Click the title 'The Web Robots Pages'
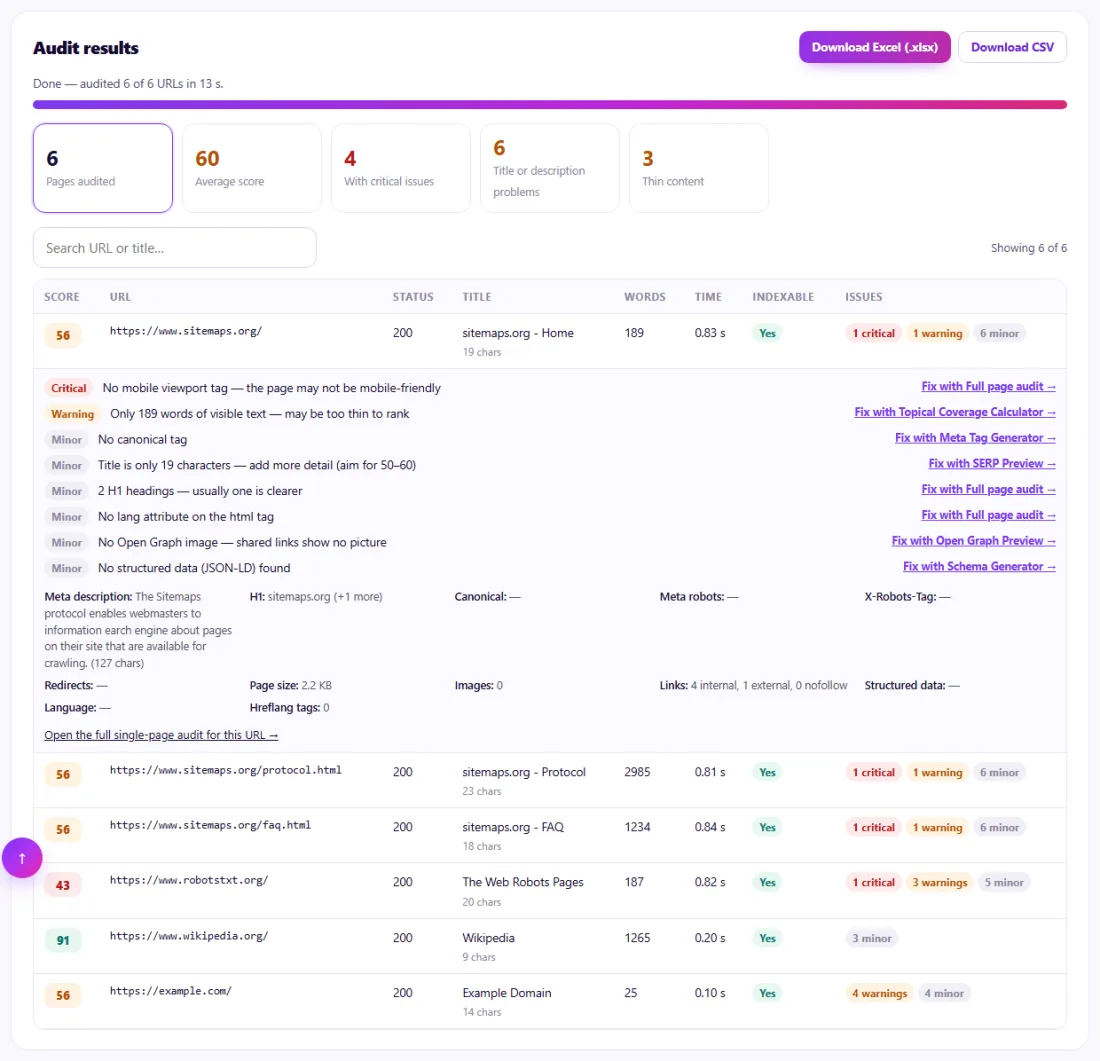Viewport: 1100px width, 1061px height. [523, 882]
